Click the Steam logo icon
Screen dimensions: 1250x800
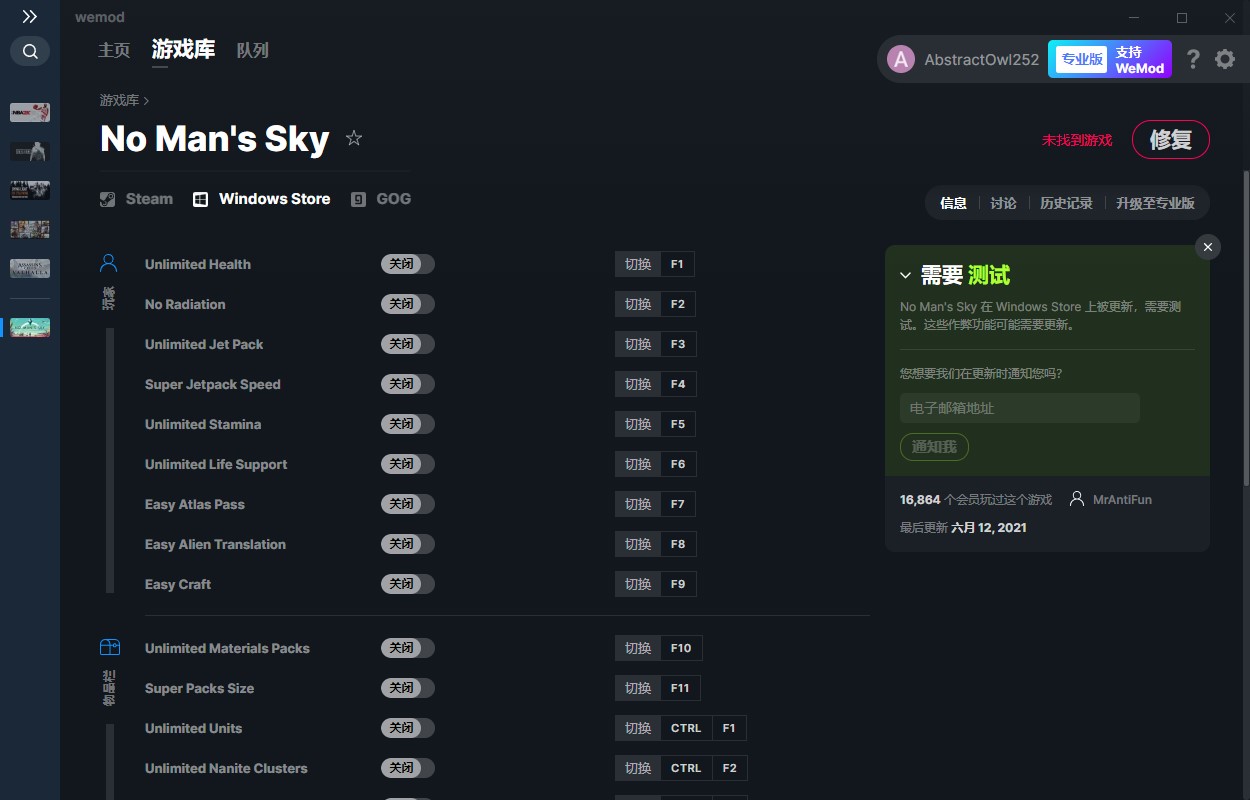(x=108, y=199)
